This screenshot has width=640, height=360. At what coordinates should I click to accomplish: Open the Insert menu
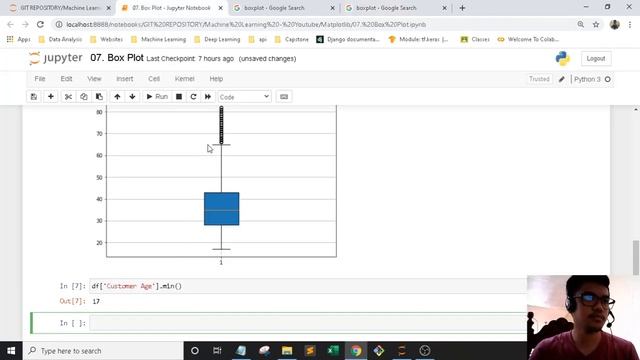124,79
